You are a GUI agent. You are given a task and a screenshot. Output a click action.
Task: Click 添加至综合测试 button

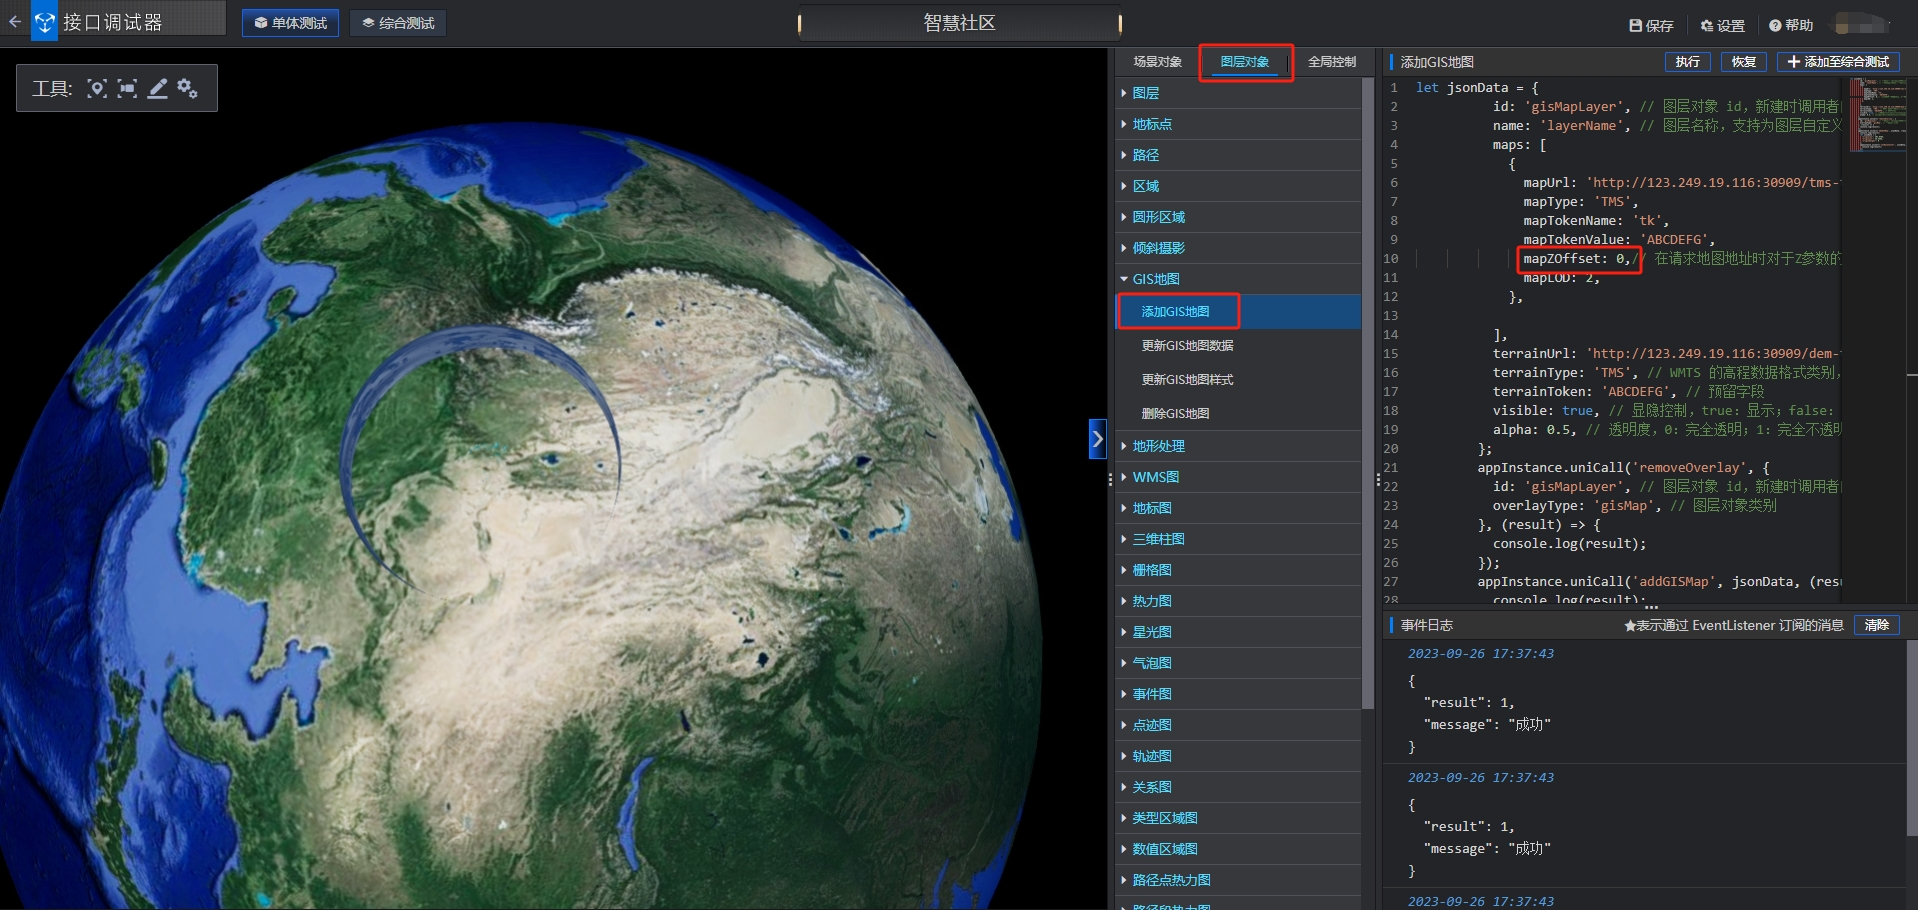point(1837,62)
